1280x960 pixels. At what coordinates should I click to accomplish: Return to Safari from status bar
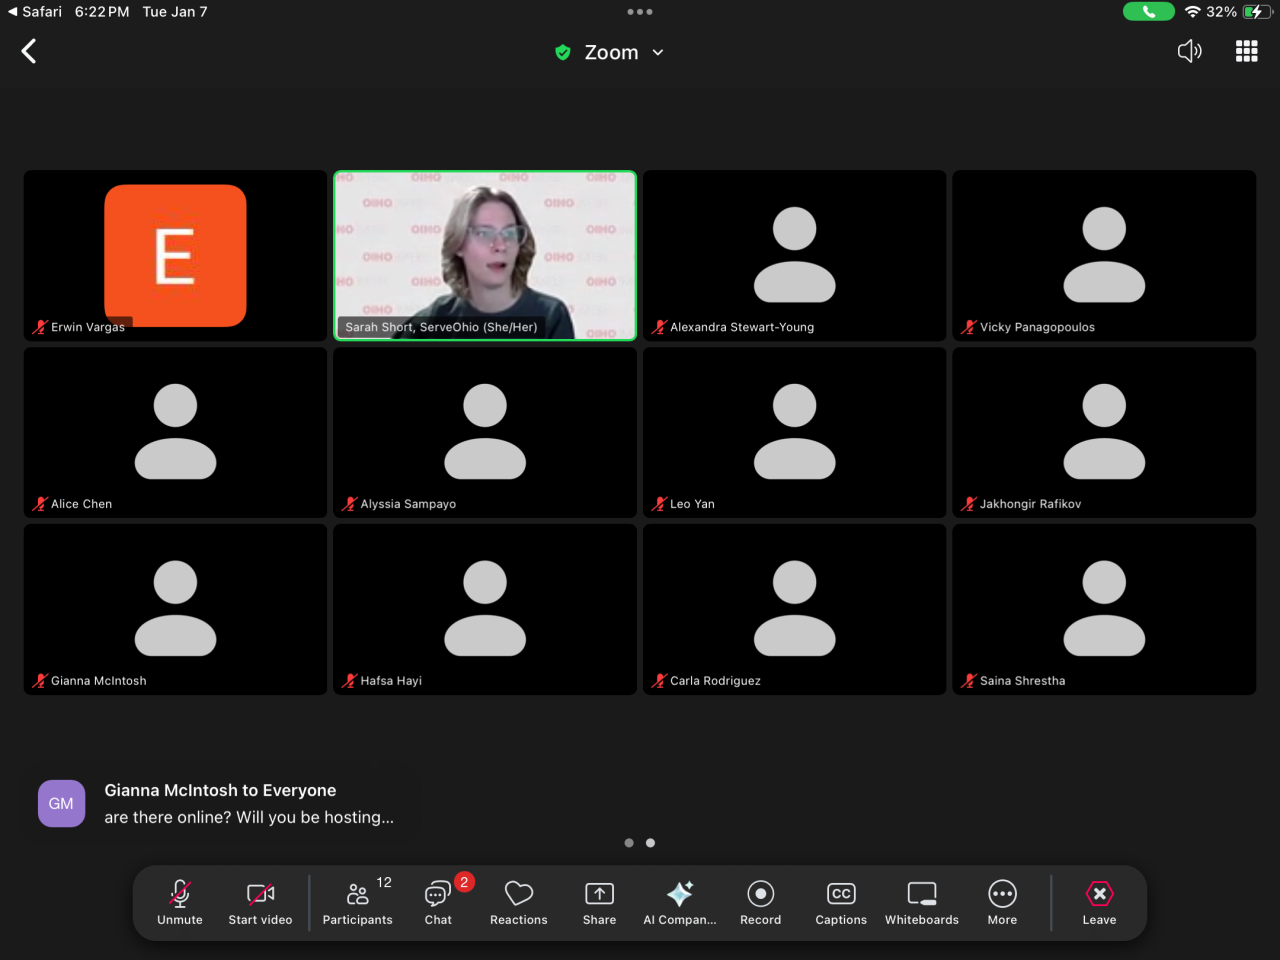[x=35, y=12]
